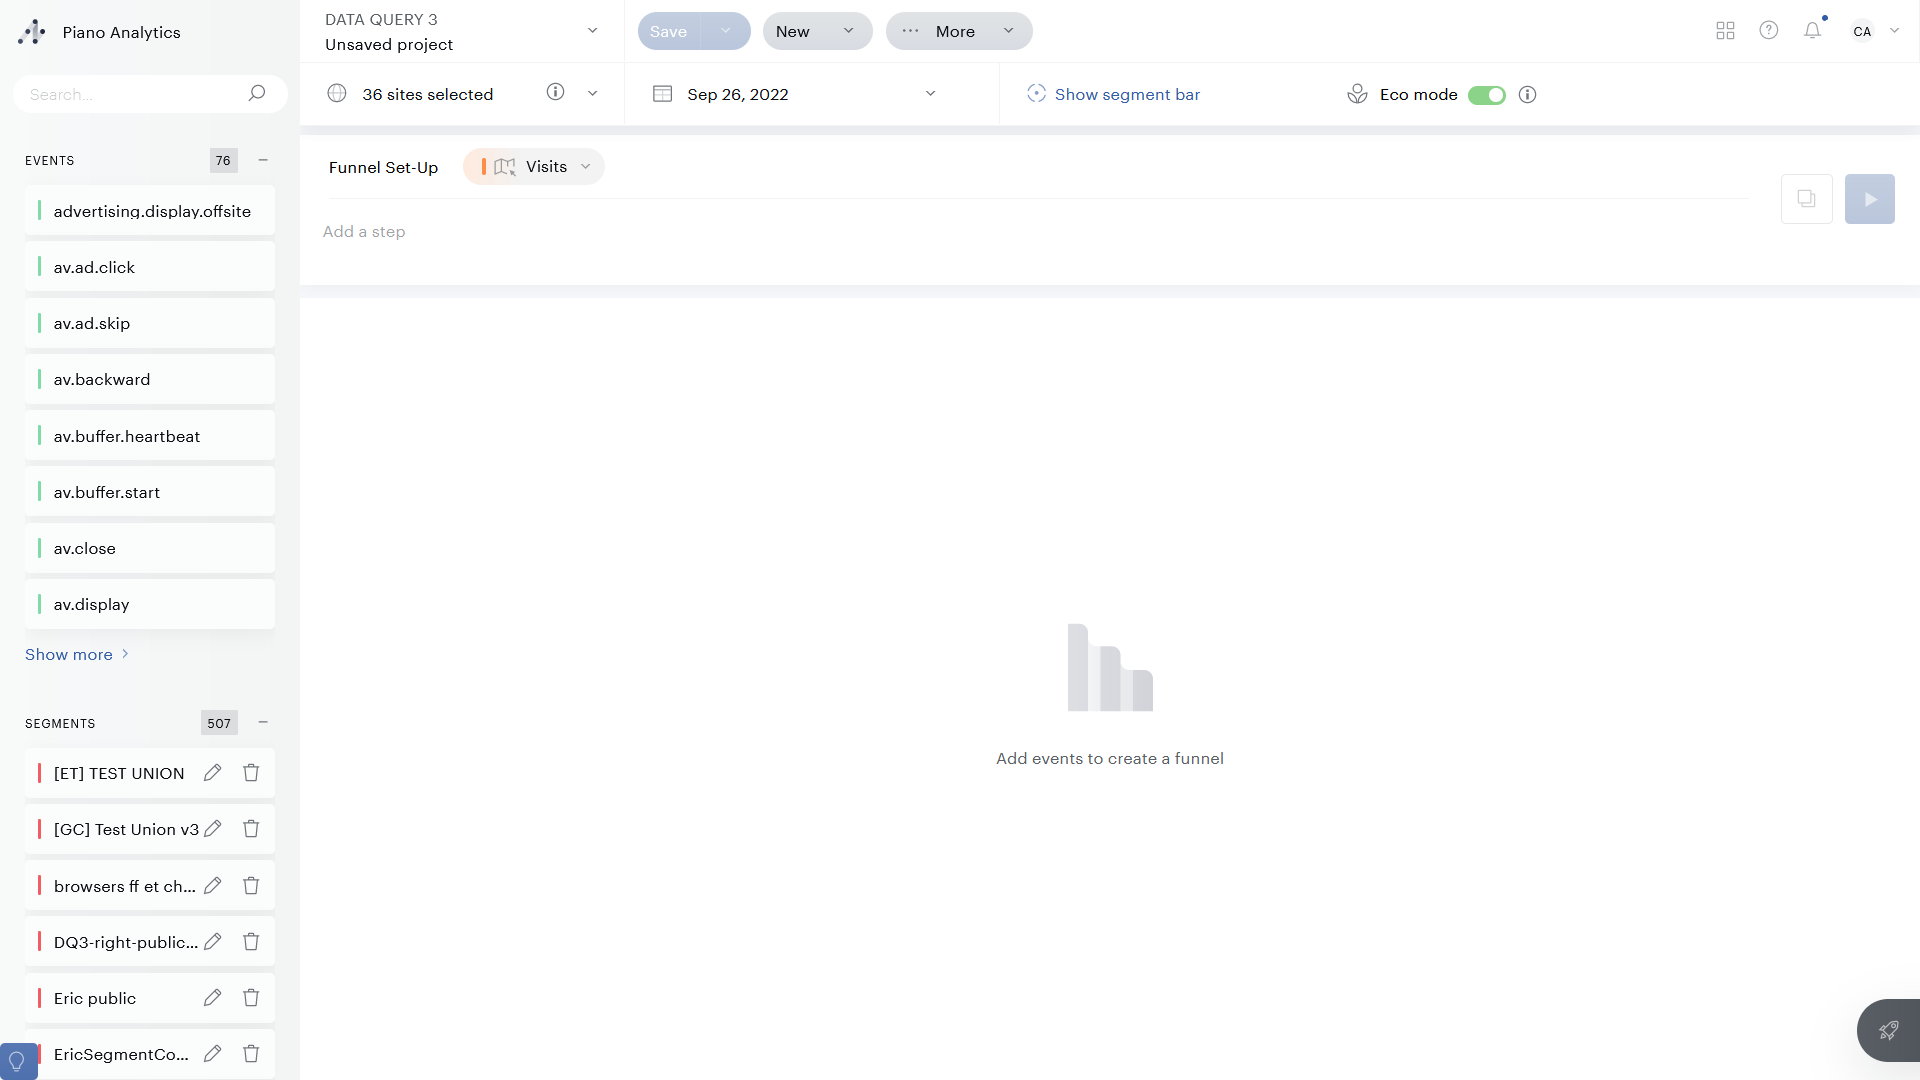Image resolution: width=1920 pixels, height=1080 pixels.
Task: Edit the Eric public segment pencil icon
Action: 212,997
